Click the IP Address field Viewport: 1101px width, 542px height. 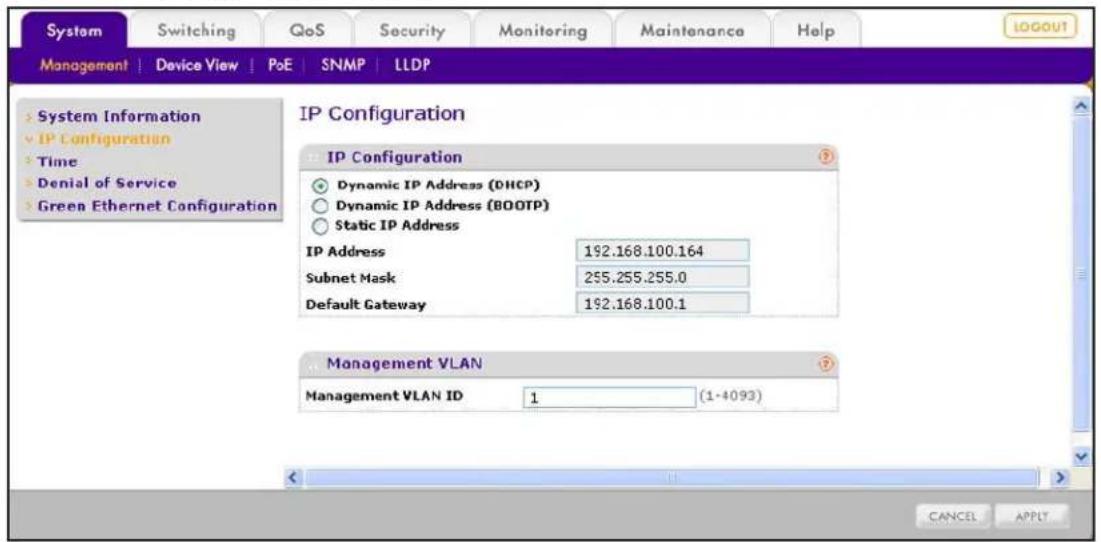tap(662, 251)
